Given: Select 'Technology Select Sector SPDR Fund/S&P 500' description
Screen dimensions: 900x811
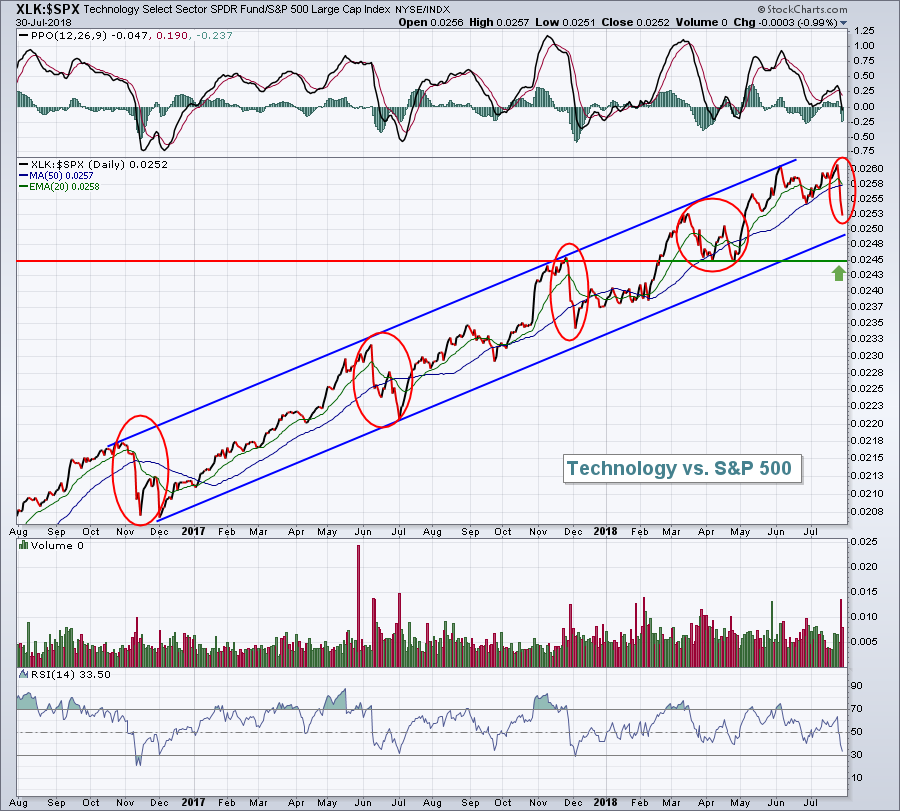Looking at the screenshot, I should click(x=198, y=10).
